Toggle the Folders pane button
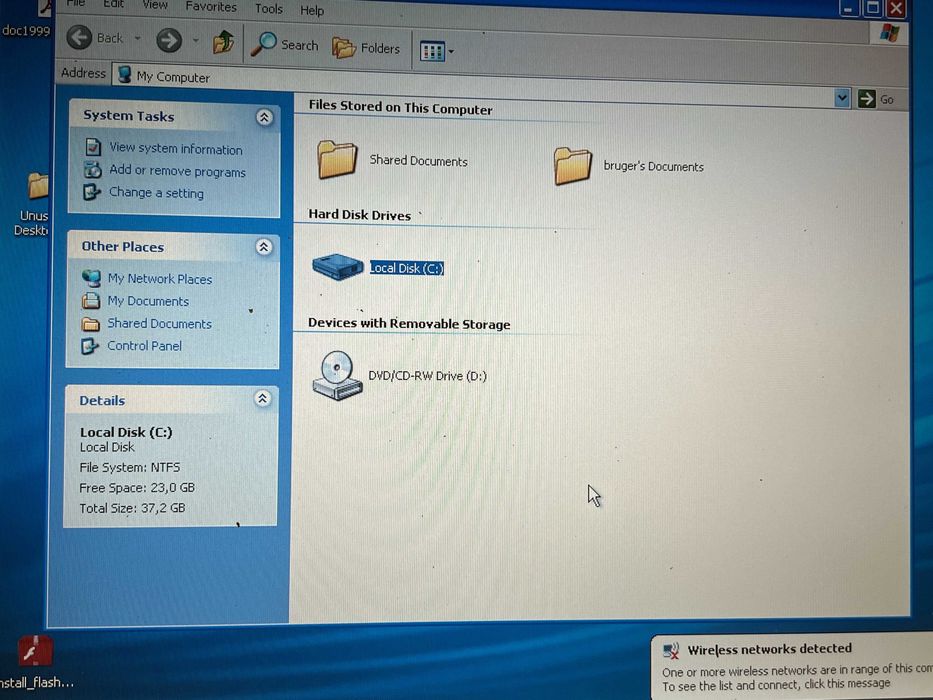933x700 pixels. tap(366, 48)
